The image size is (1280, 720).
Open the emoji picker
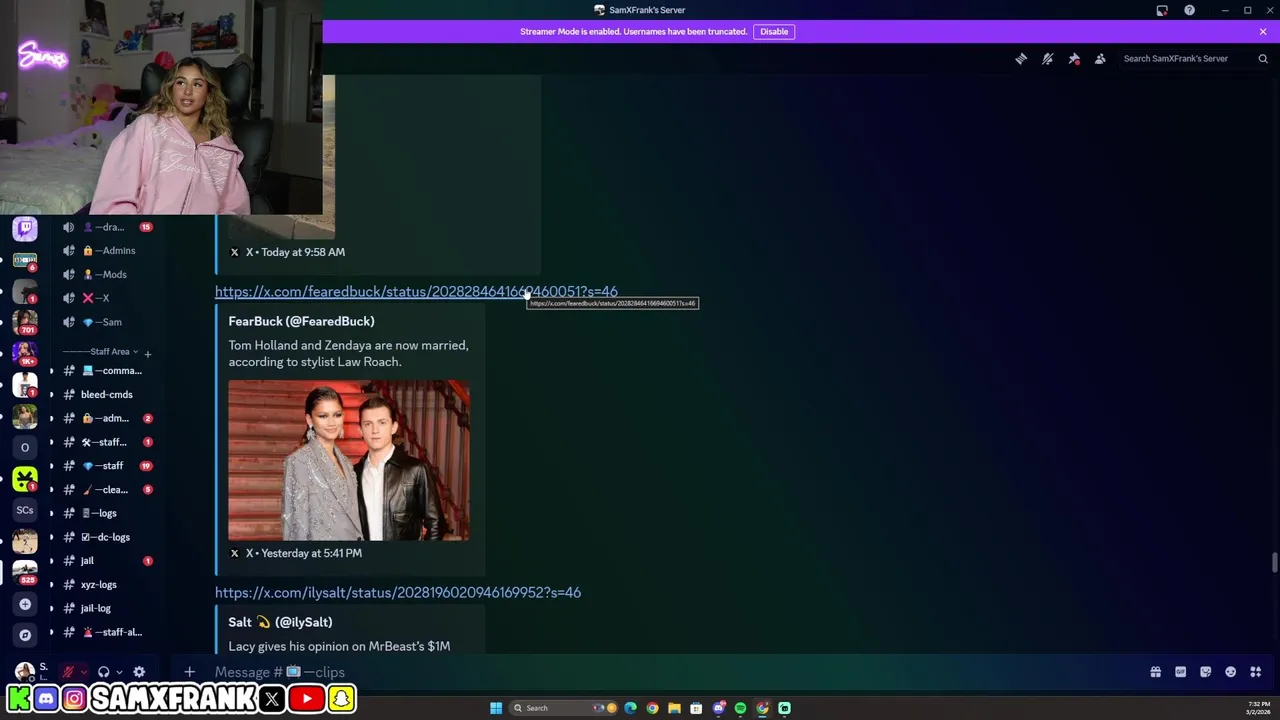(x=1230, y=672)
